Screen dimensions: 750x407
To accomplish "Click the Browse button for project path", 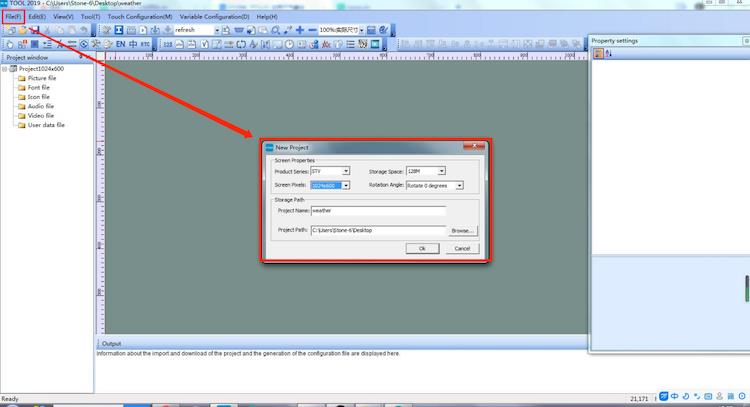I will pyautogui.click(x=461, y=230).
